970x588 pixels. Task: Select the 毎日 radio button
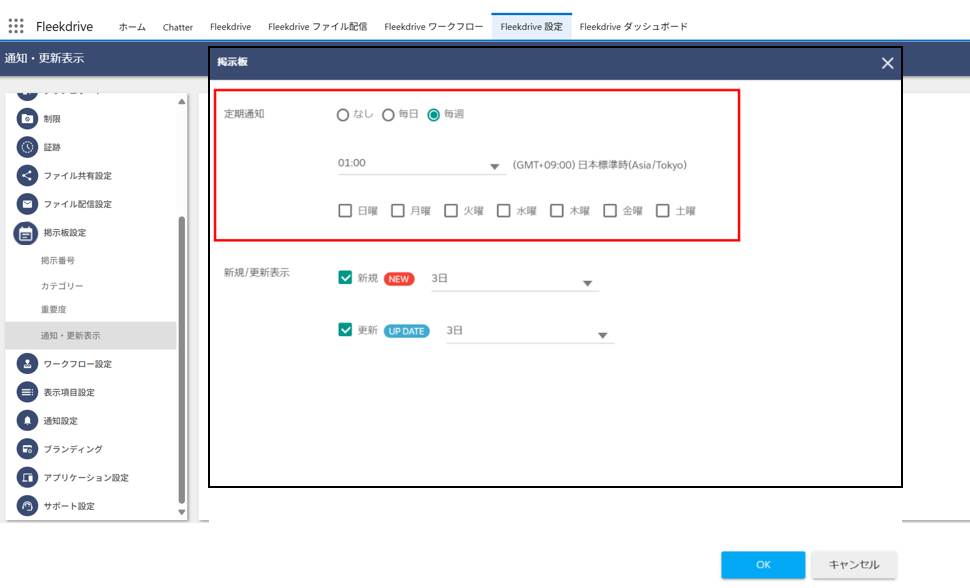click(x=388, y=115)
